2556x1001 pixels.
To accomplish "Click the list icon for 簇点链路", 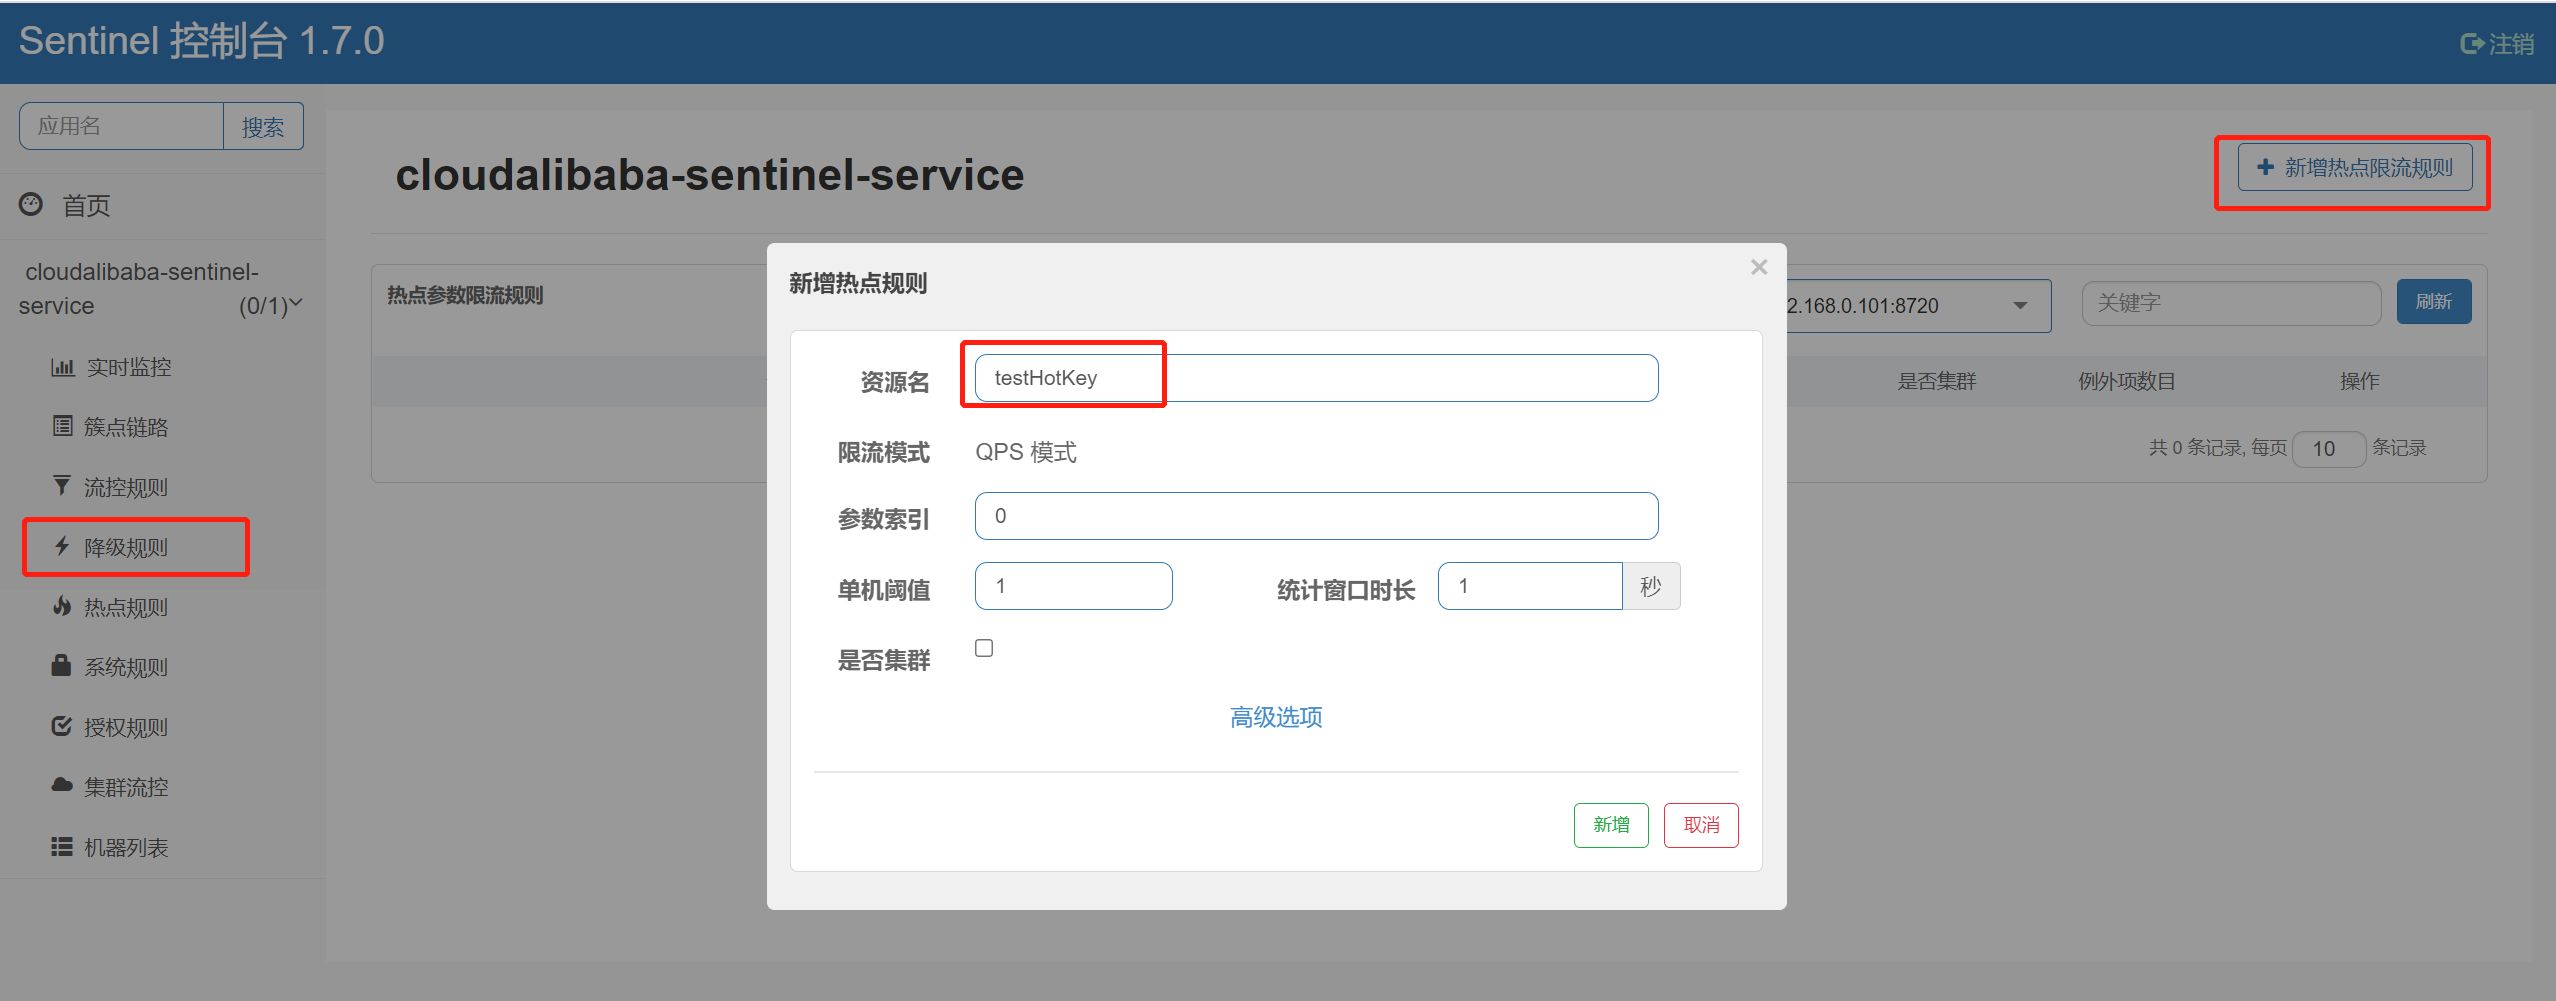I will pos(62,426).
